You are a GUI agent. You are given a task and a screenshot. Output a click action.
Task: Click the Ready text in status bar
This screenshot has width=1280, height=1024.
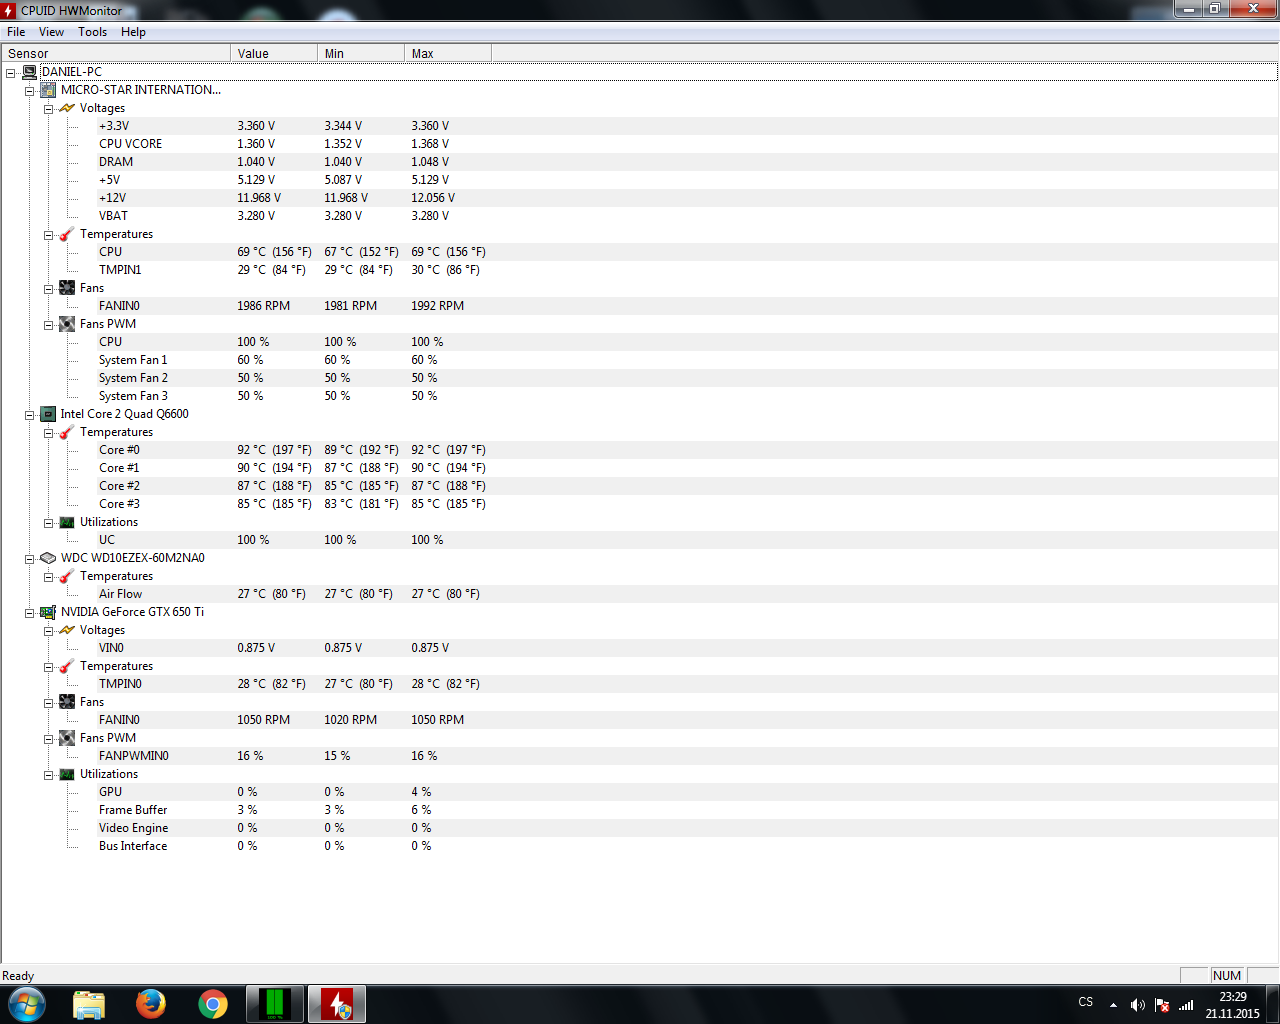18,976
